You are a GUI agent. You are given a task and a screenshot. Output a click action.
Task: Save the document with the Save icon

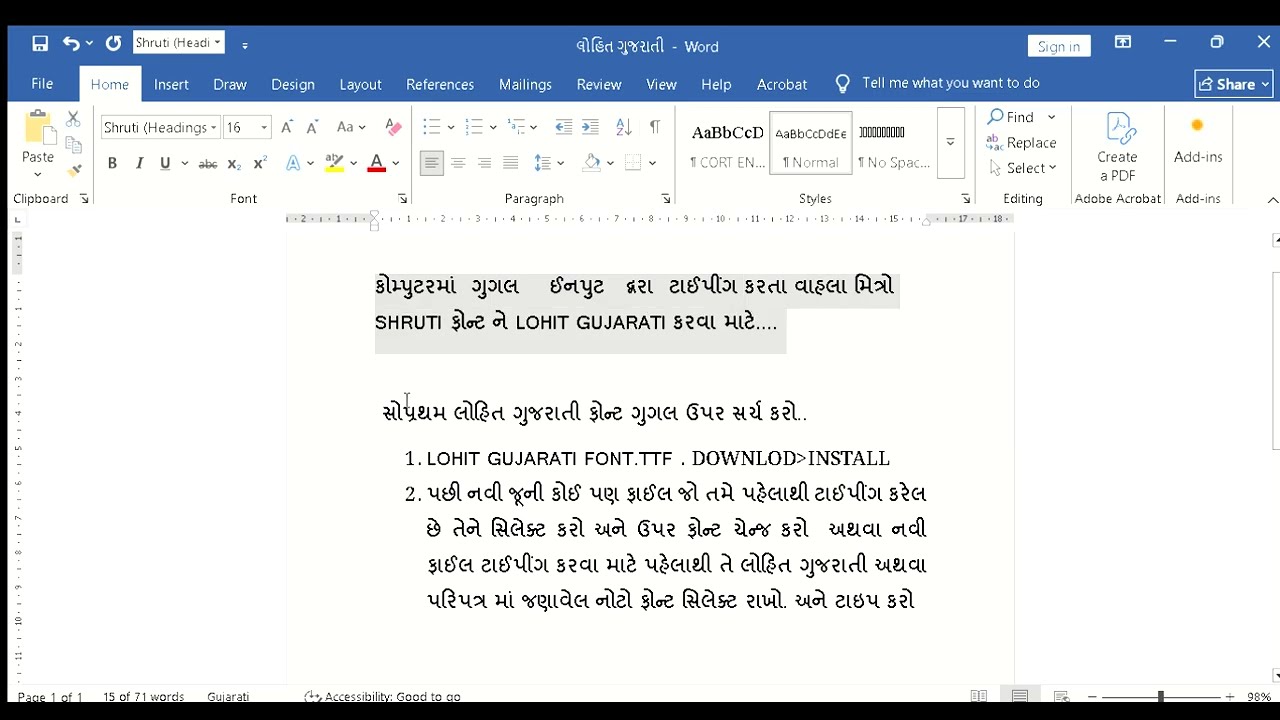click(40, 43)
